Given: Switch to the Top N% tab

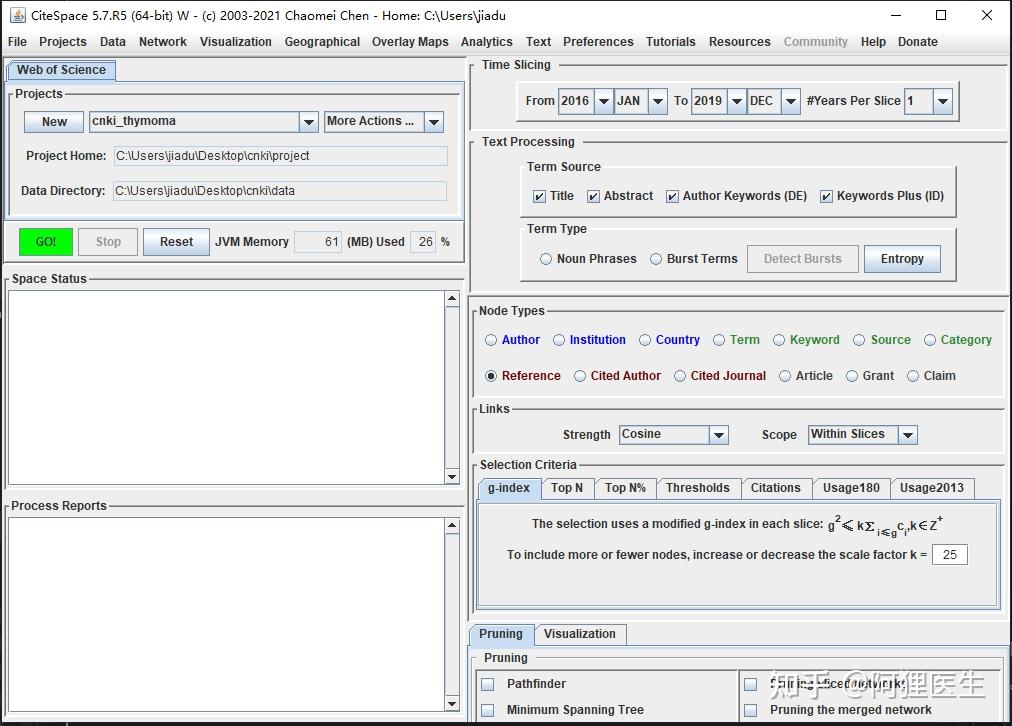Looking at the screenshot, I should tap(625, 489).
